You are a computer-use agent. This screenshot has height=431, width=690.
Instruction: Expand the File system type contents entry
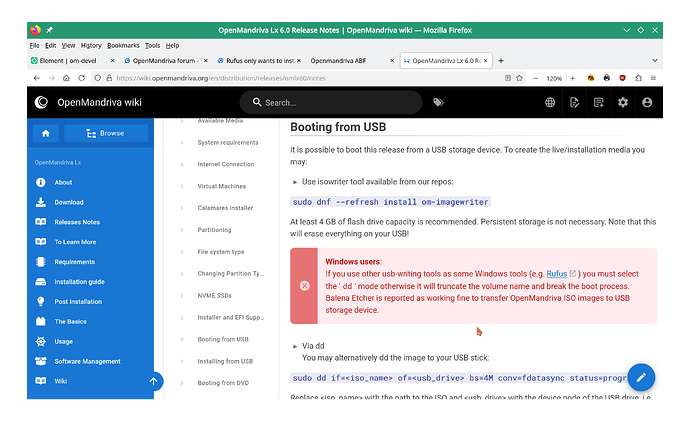pos(182,252)
